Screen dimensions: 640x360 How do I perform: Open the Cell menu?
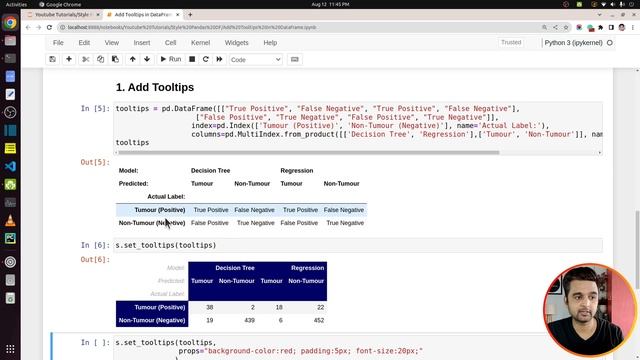click(x=170, y=42)
